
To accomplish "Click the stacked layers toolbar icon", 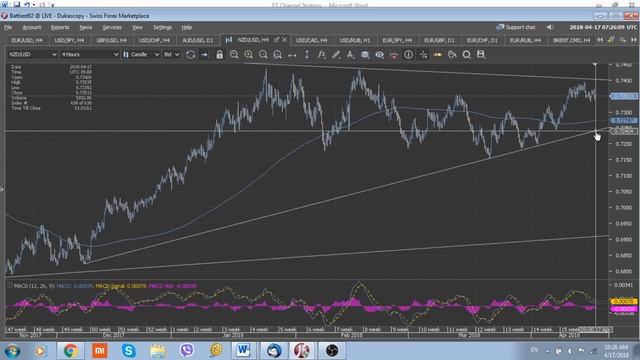I will 365,54.
